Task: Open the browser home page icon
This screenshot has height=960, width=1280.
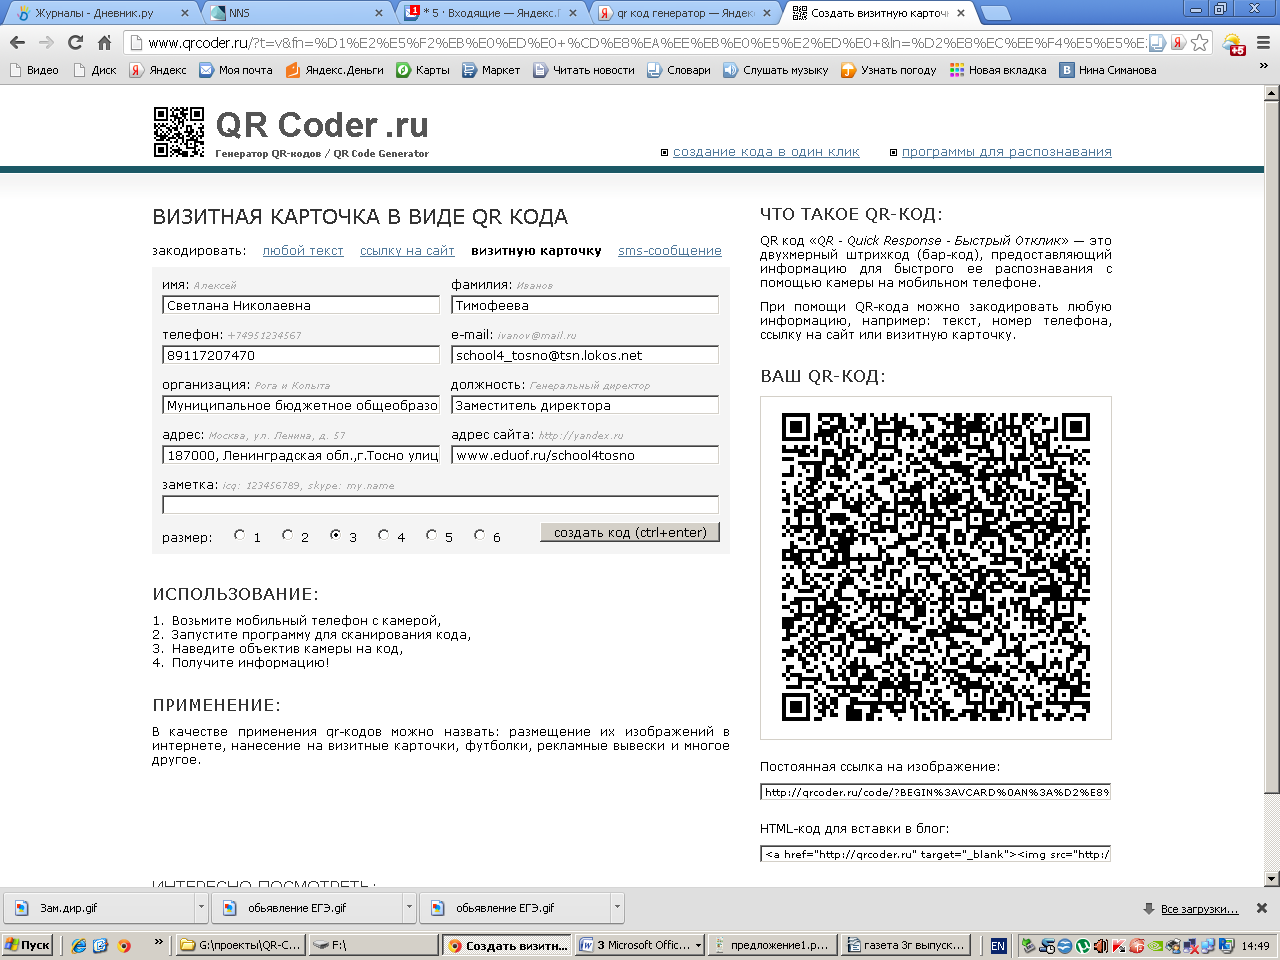Action: tap(104, 42)
